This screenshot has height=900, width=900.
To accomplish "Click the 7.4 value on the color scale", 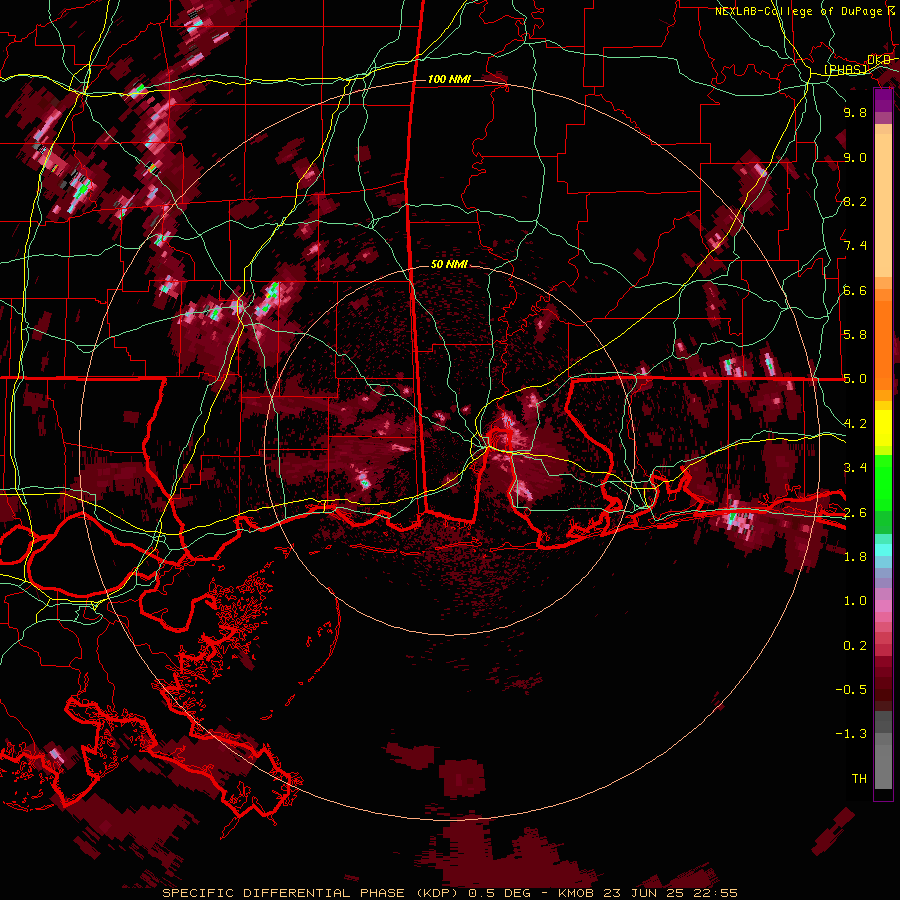I will point(855,246).
